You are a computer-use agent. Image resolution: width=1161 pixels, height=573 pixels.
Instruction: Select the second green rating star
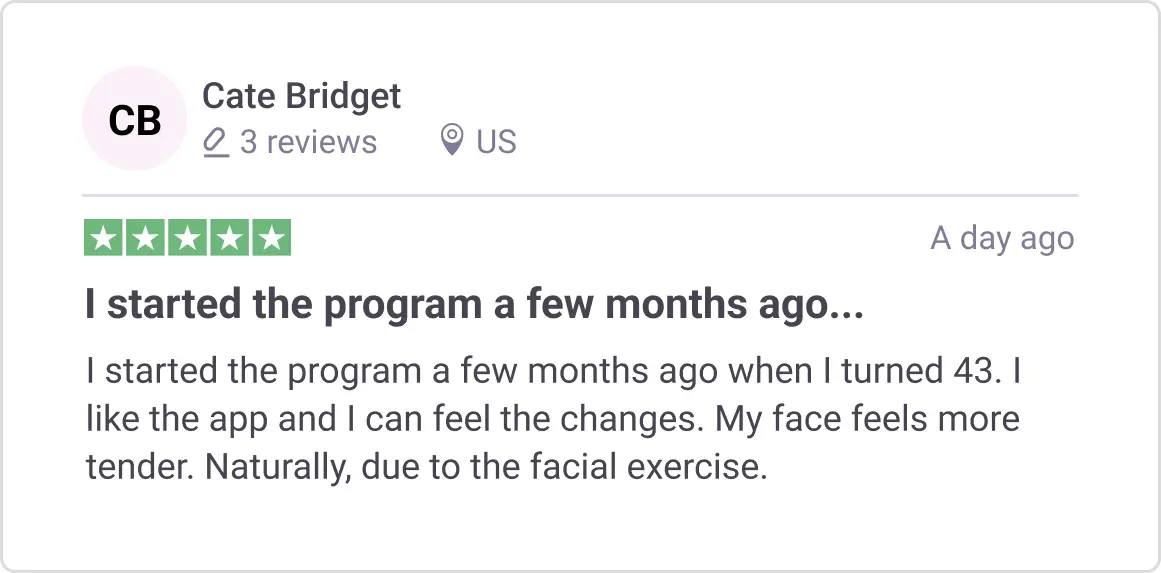click(x=144, y=238)
